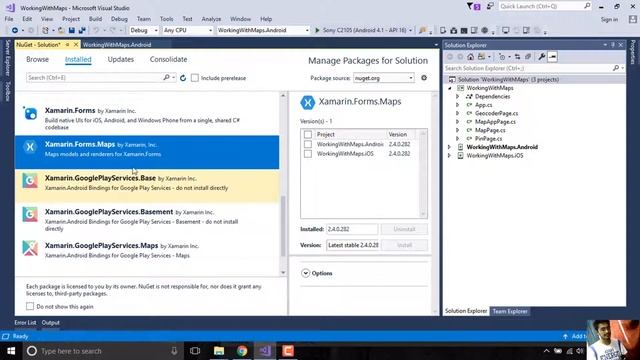
Task: Click the Install button
Action: click(404, 245)
